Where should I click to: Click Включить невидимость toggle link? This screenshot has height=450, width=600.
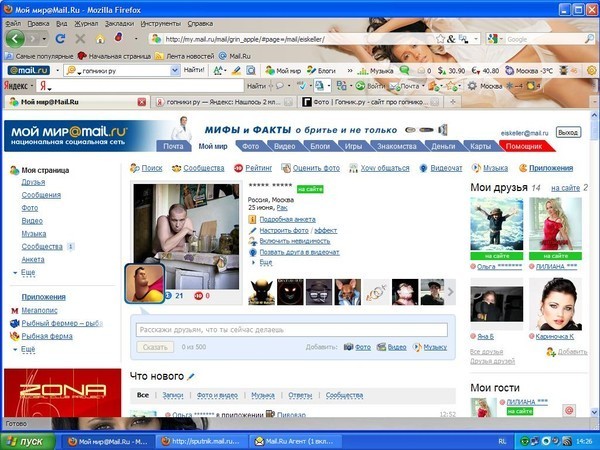click(x=295, y=241)
